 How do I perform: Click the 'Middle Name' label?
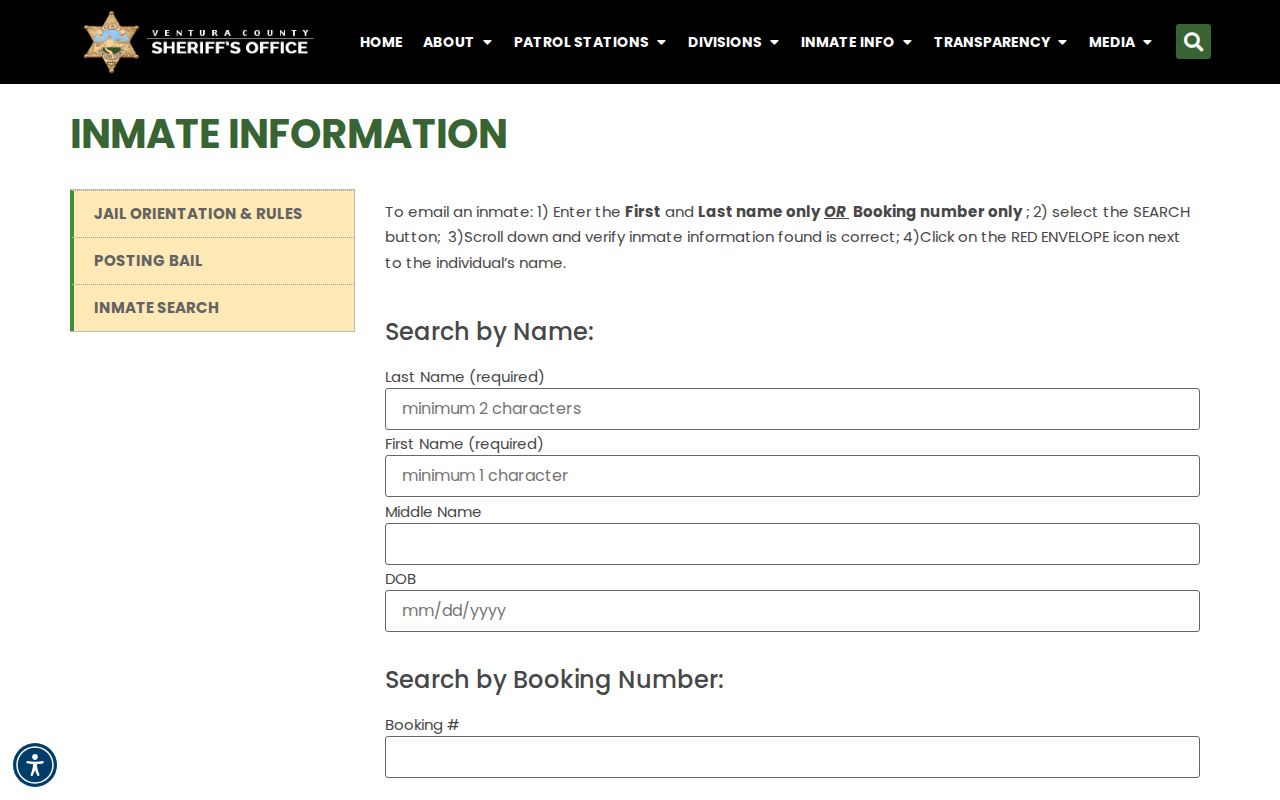coord(433,512)
